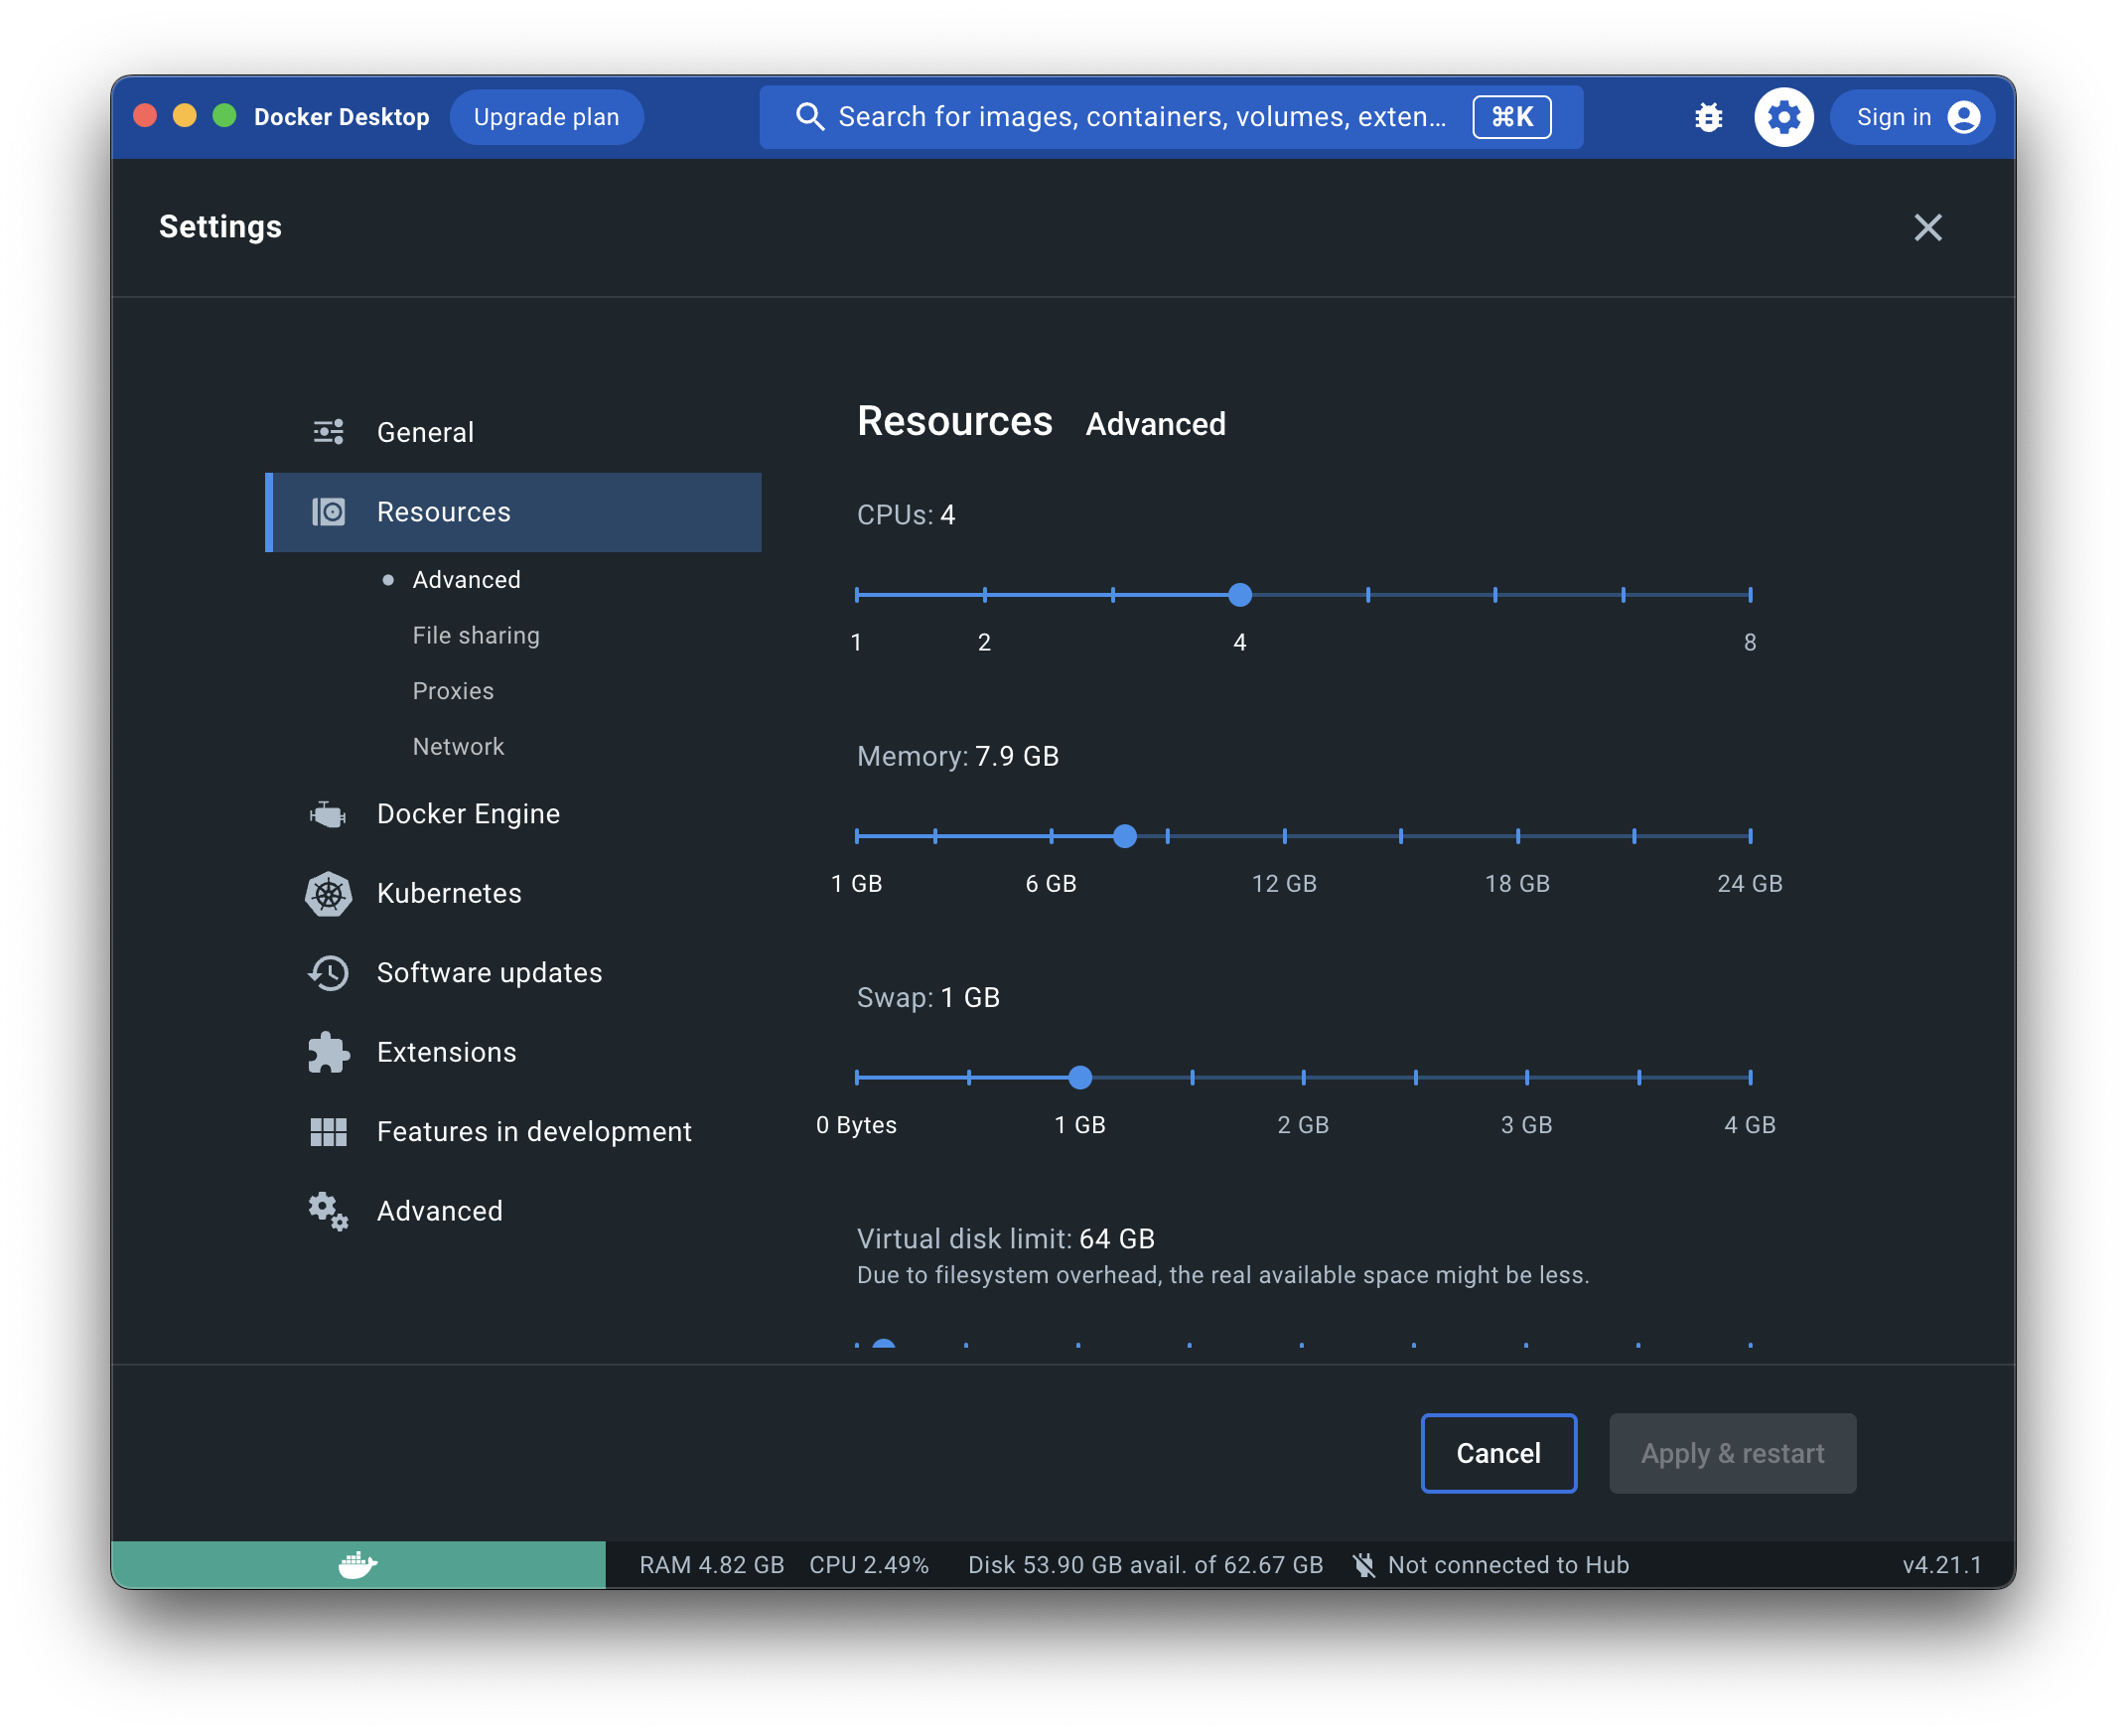The height and width of the screenshot is (1736, 2127).
Task: Click the Docker Engine icon in sidebar
Action: pyautogui.click(x=328, y=814)
